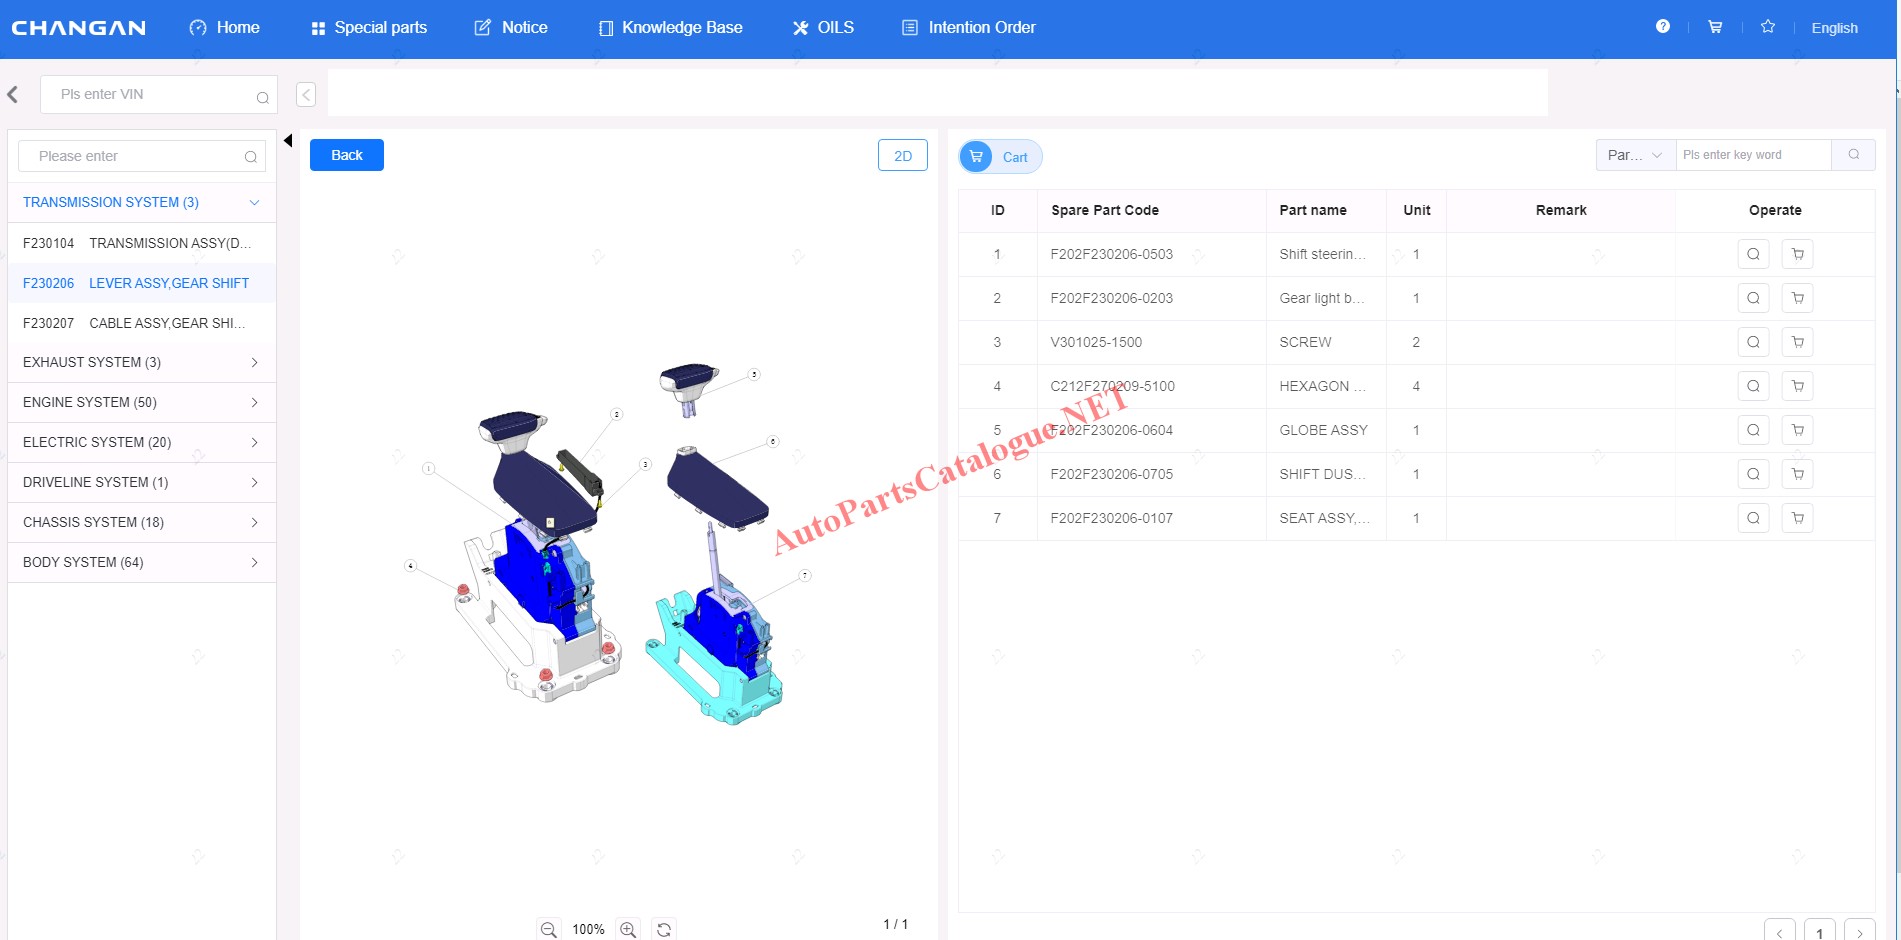
Task: Focus the Pls enter VIN field
Action: pos(150,95)
